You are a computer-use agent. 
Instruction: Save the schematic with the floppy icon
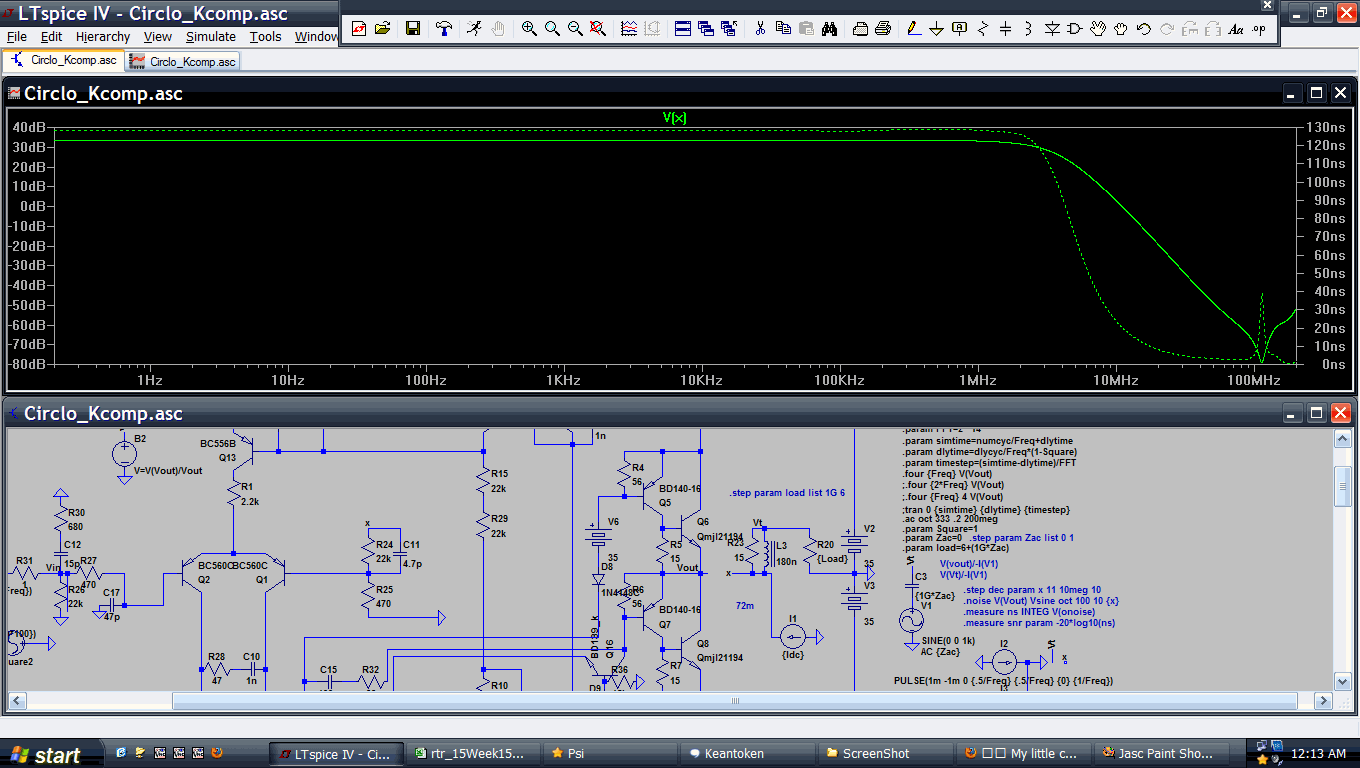(x=413, y=29)
